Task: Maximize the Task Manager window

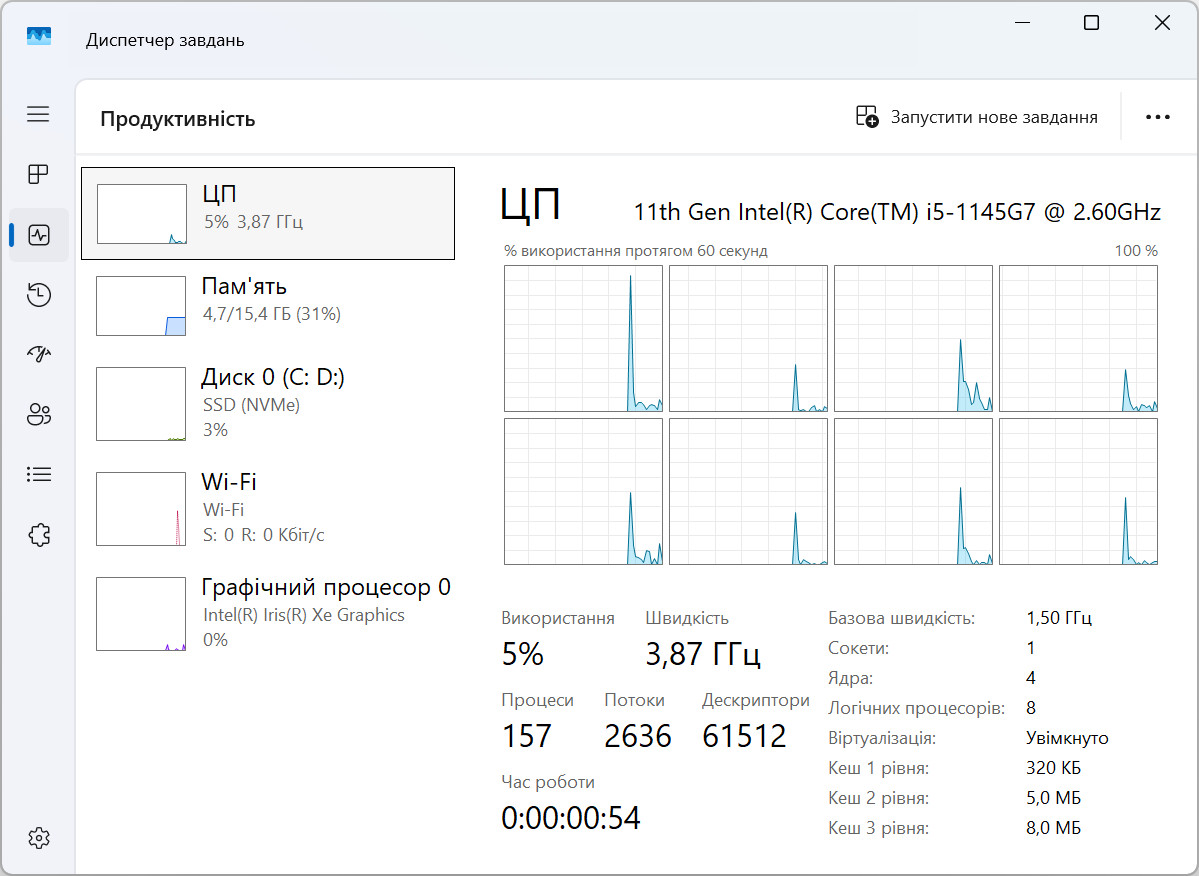Action: click(x=1091, y=23)
